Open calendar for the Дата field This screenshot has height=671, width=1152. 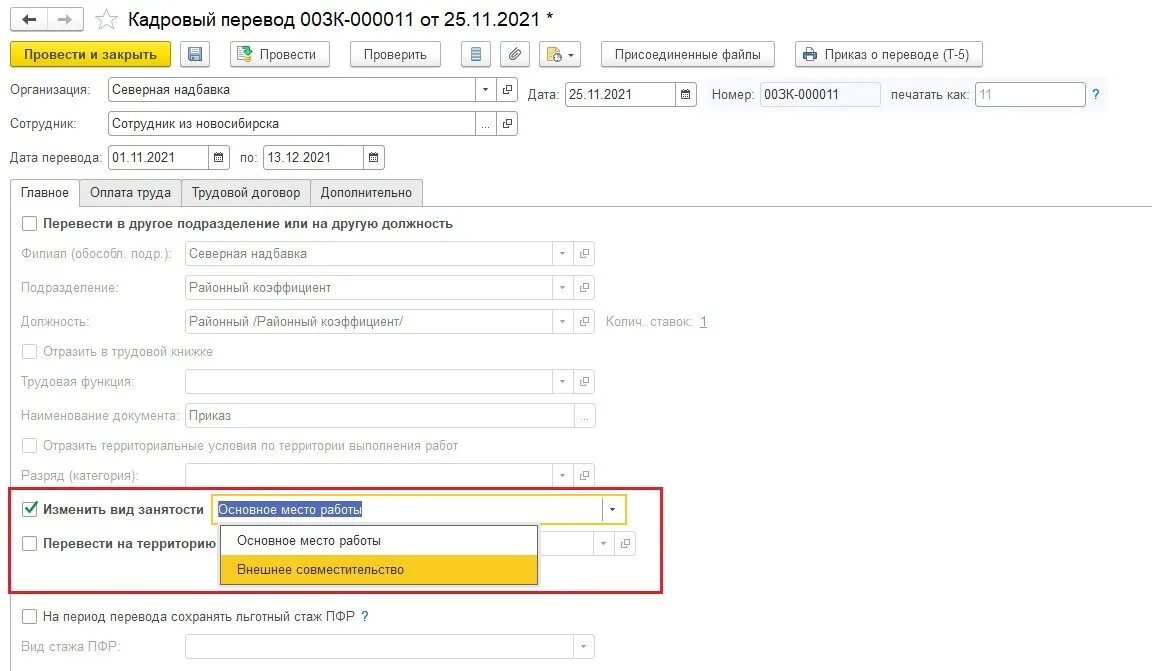click(x=685, y=94)
